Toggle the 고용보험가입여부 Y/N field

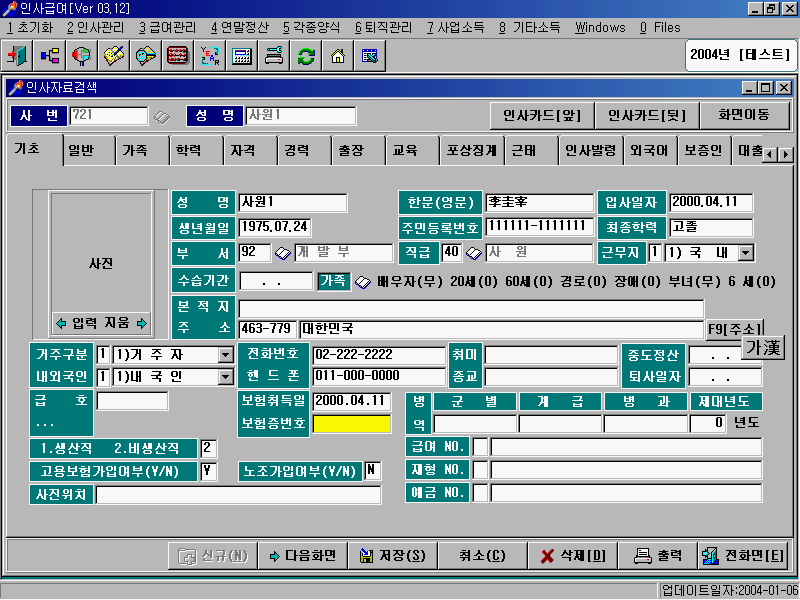(210, 472)
